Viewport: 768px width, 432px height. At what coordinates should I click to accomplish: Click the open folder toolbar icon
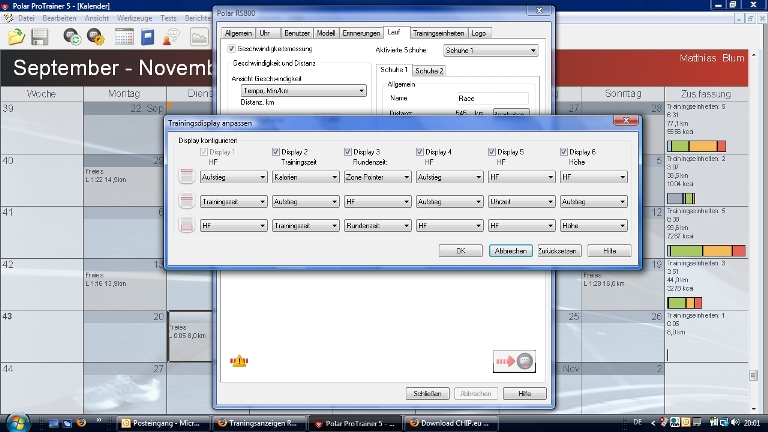click(x=16, y=37)
